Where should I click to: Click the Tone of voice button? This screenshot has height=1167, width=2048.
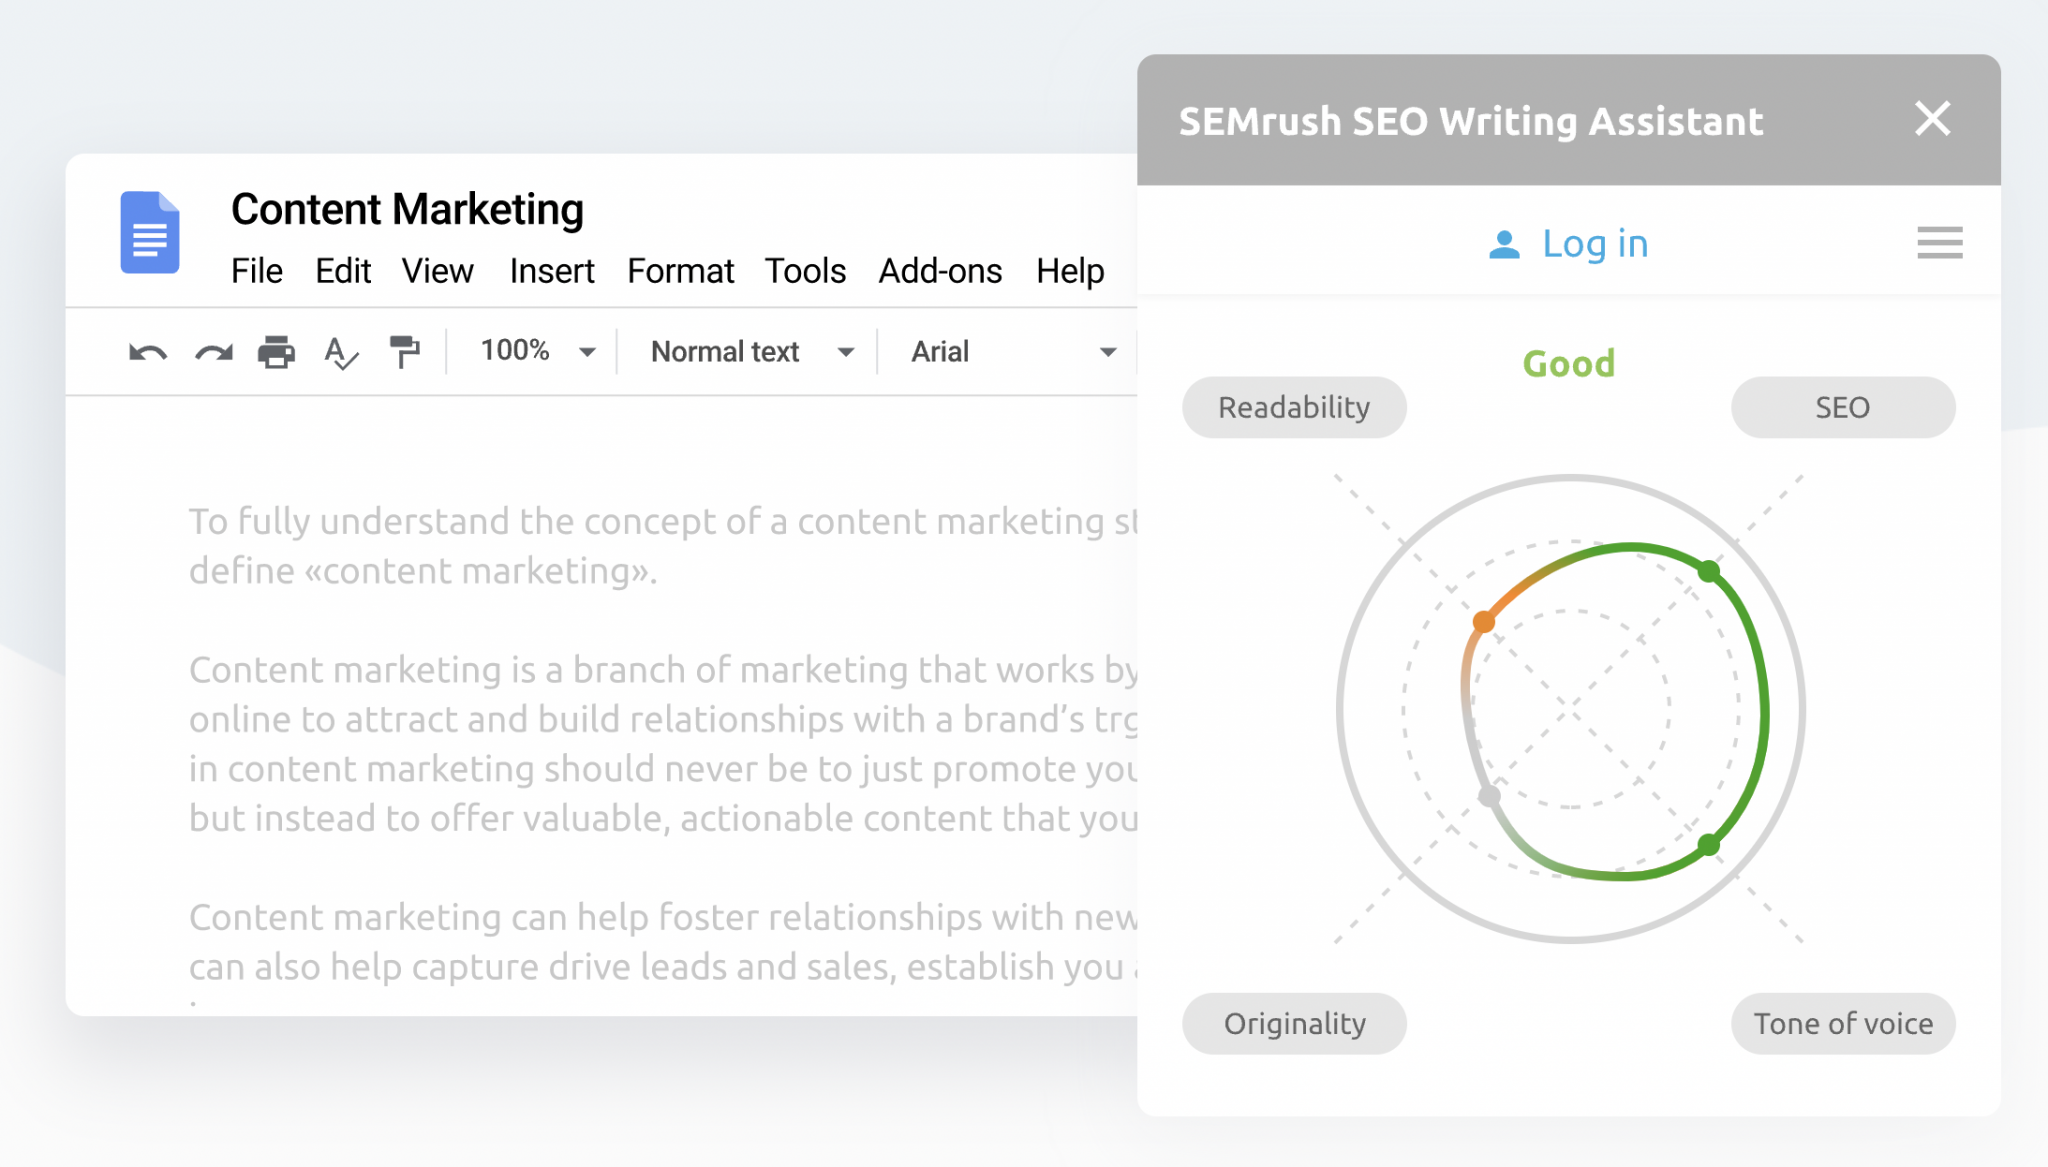pyautogui.click(x=1842, y=1024)
